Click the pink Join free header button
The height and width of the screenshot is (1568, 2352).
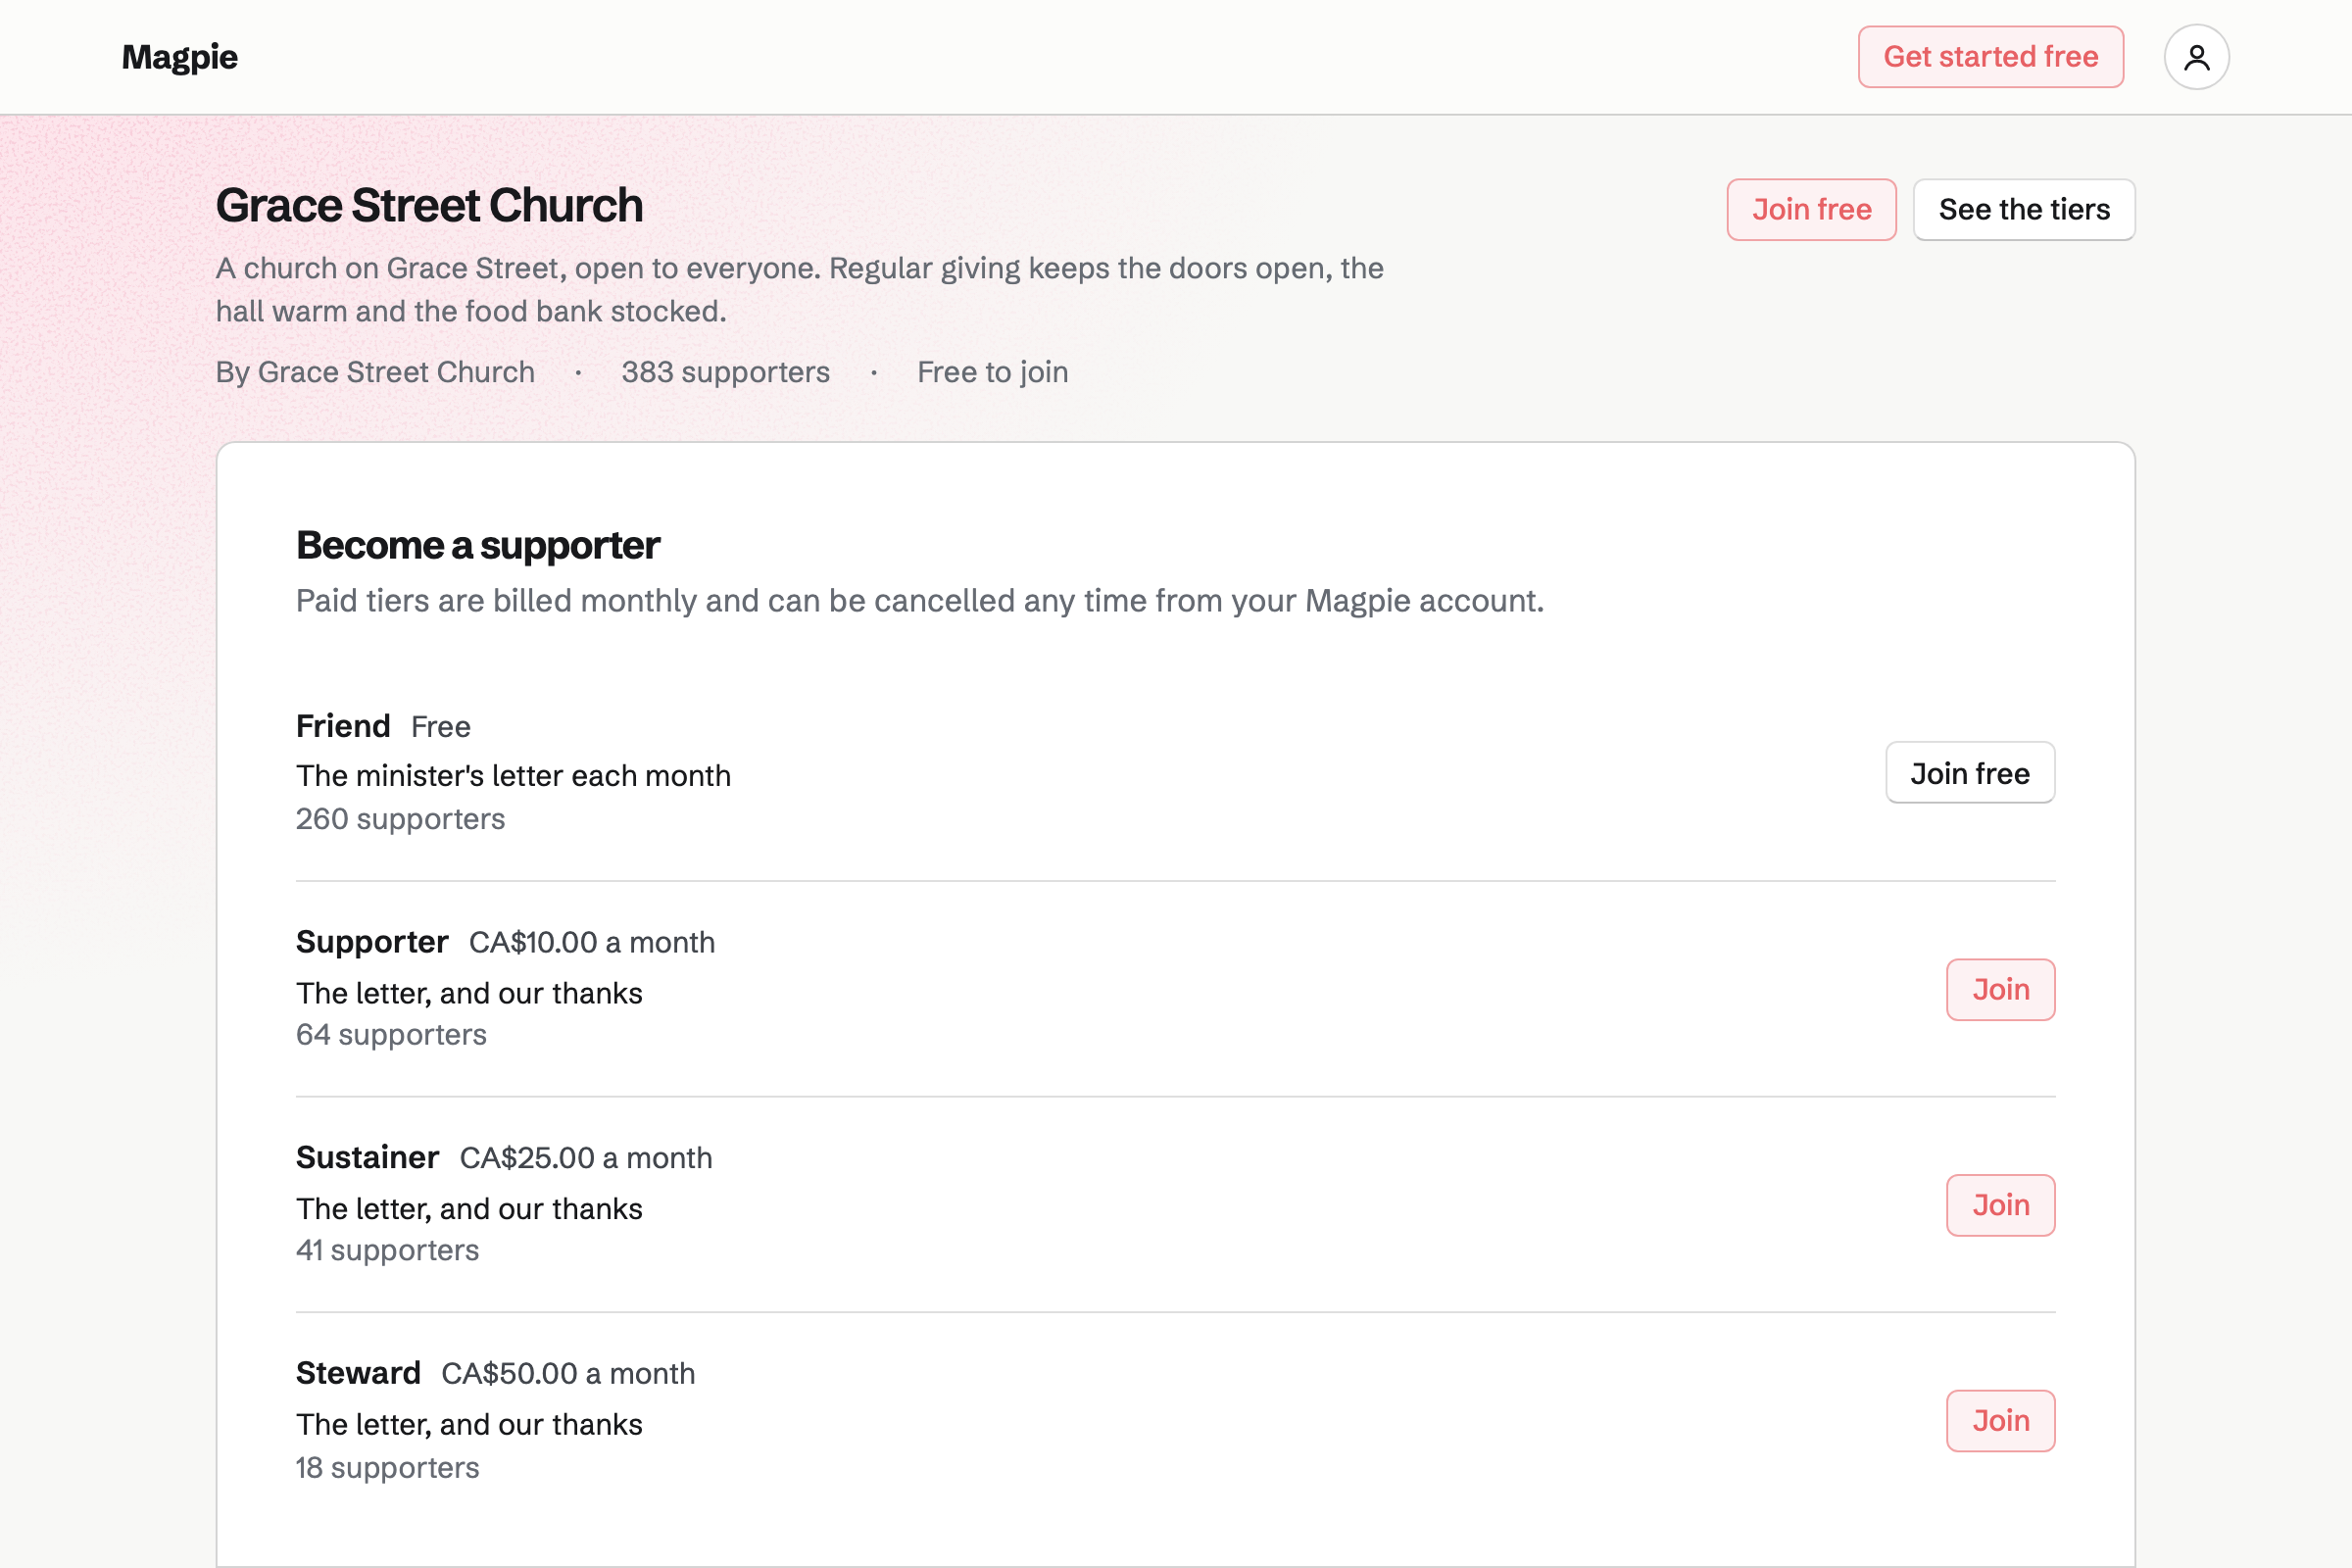pyautogui.click(x=1811, y=209)
